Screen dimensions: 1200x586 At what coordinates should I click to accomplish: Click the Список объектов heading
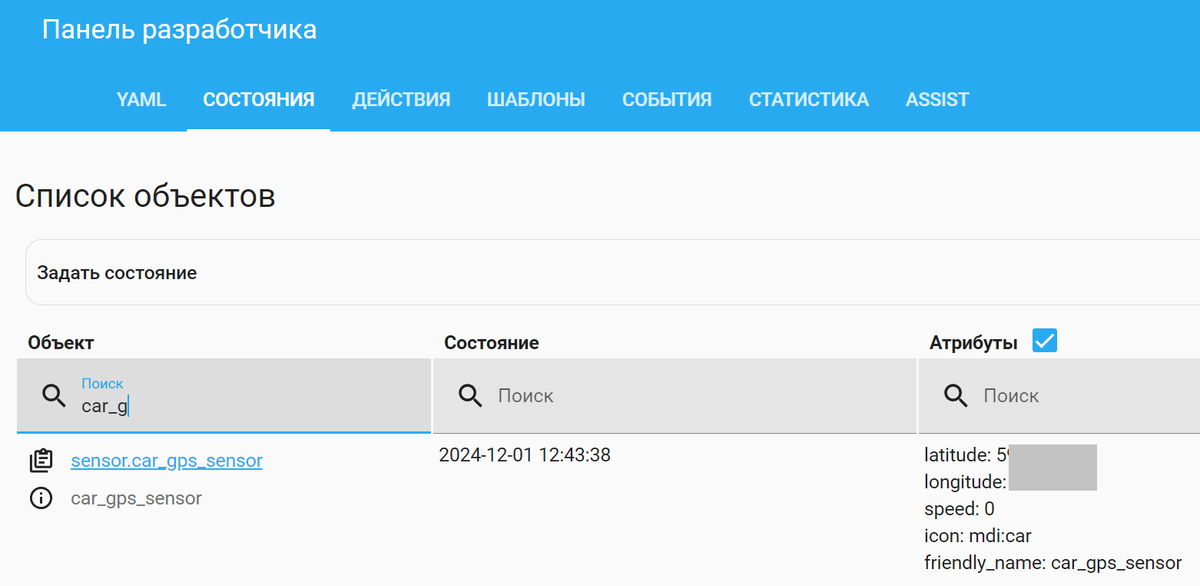145,196
